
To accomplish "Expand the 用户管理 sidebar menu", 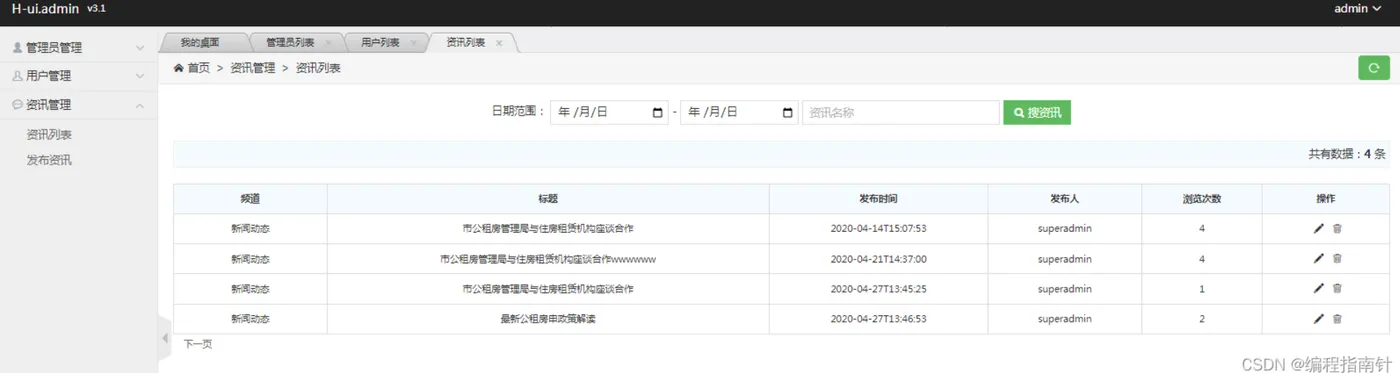I will [78, 75].
